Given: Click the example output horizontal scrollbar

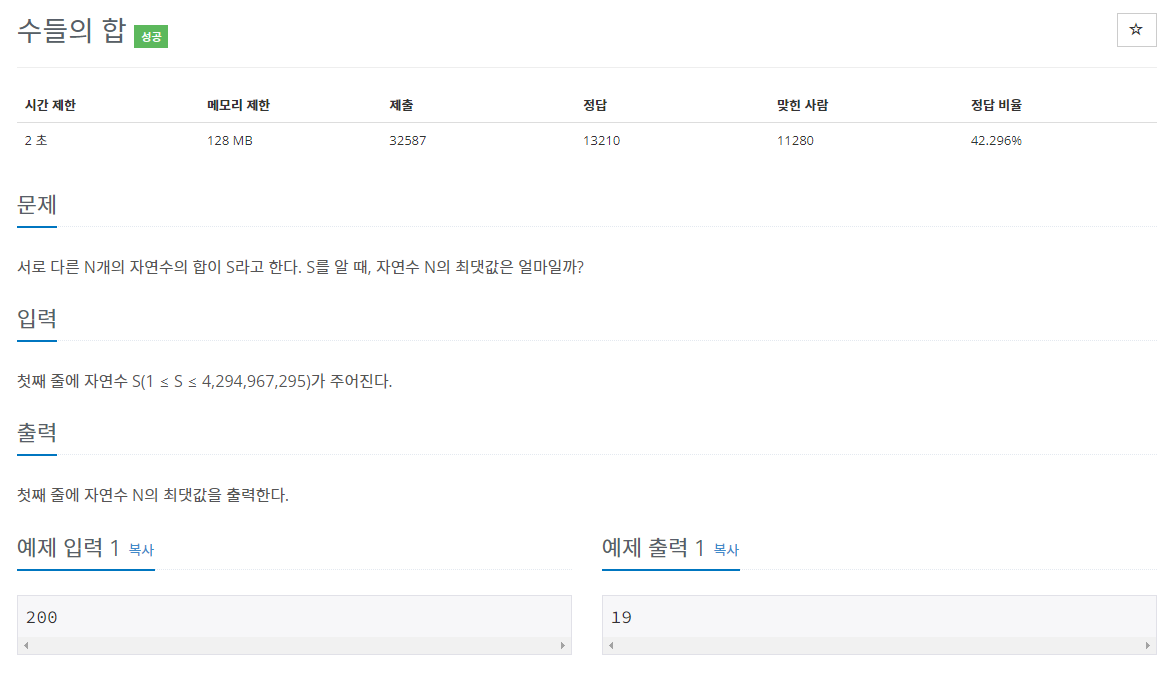Looking at the screenshot, I should click(879, 645).
